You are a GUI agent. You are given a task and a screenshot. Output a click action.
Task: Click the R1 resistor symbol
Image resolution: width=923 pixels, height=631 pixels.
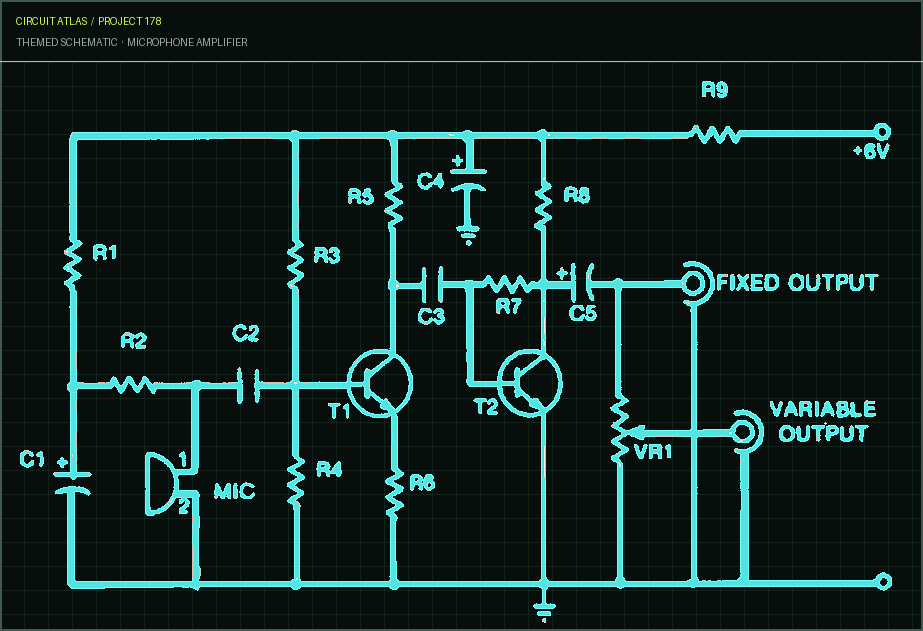click(x=72, y=265)
